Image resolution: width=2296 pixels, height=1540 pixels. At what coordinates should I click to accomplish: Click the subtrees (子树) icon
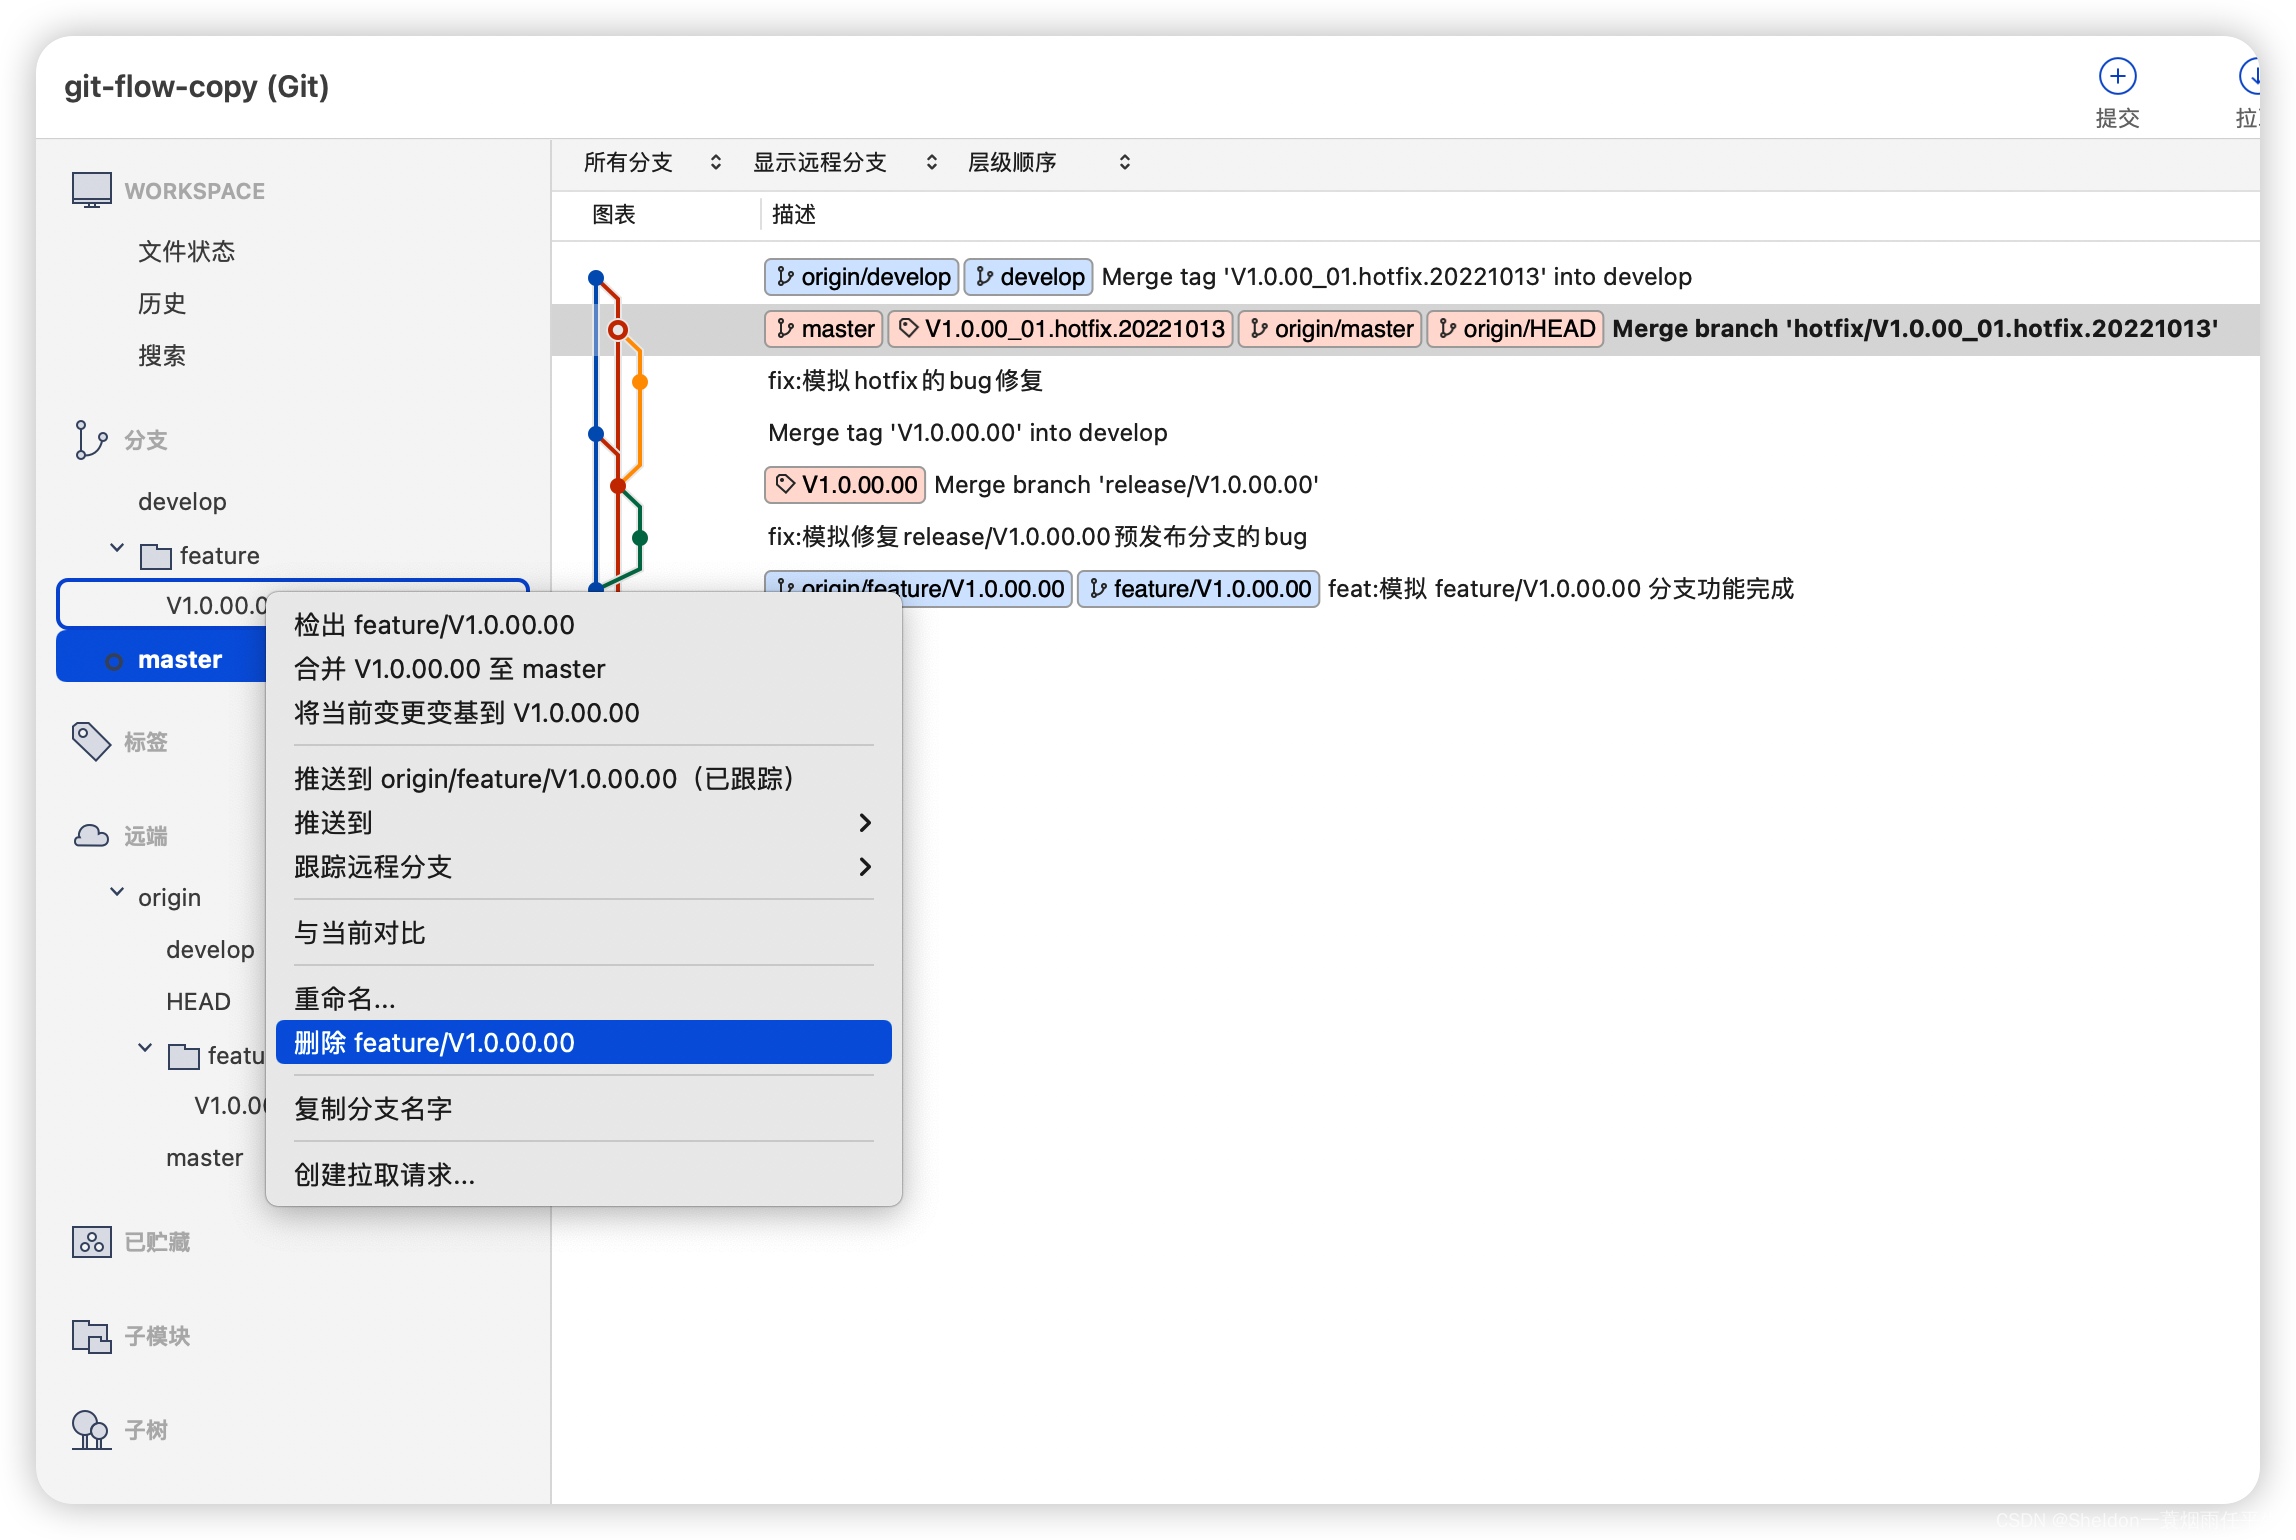90,1429
